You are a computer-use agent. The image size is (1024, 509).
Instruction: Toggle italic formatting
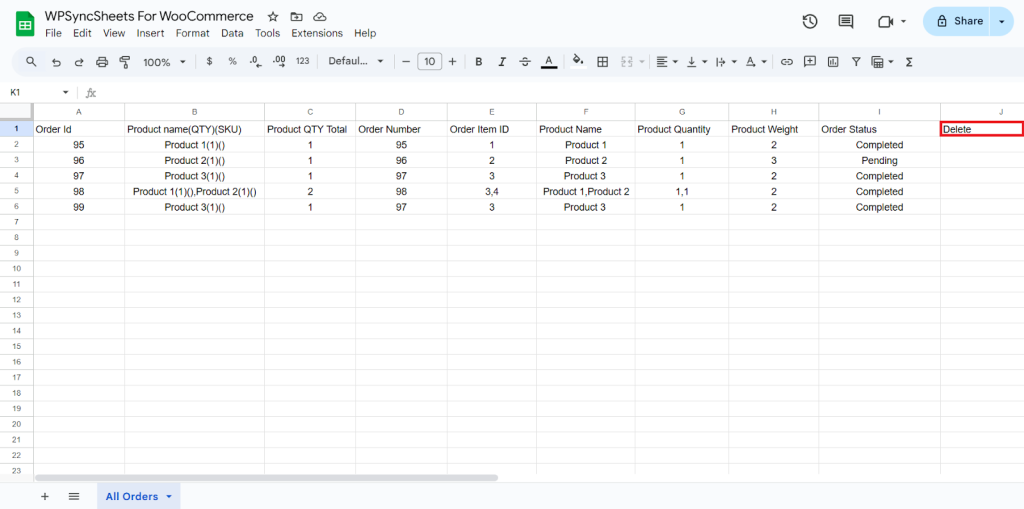pyautogui.click(x=502, y=62)
